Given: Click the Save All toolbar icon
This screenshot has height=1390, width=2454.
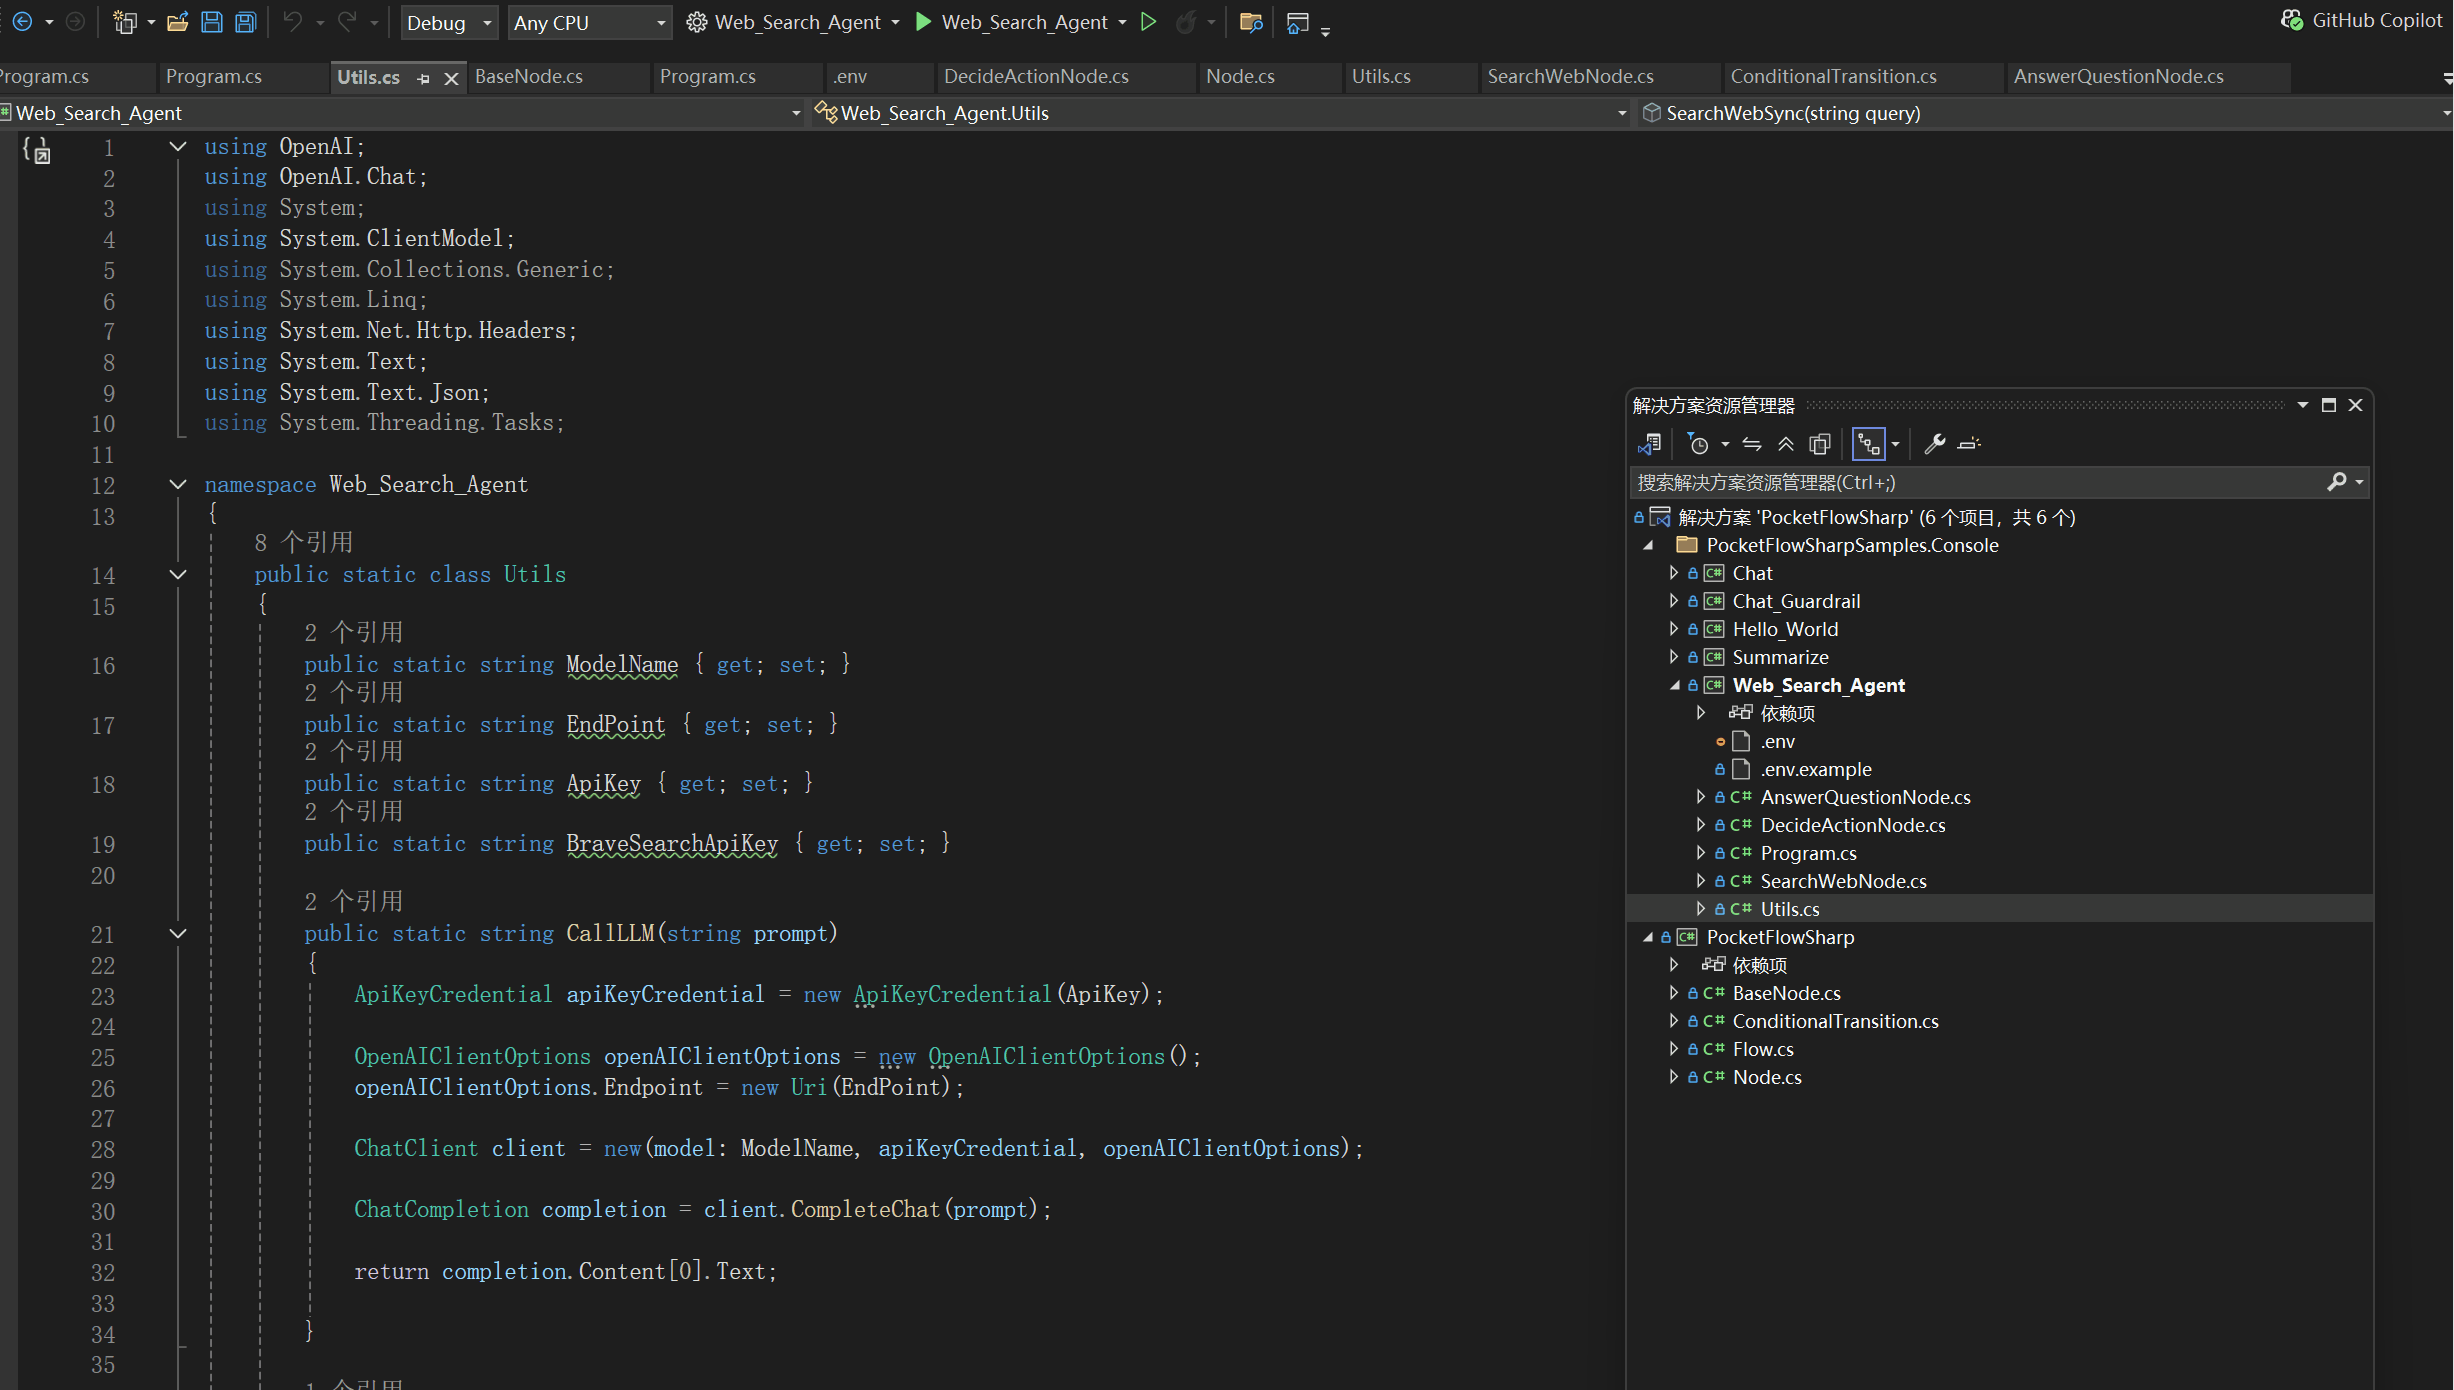Looking at the screenshot, I should pos(245,22).
